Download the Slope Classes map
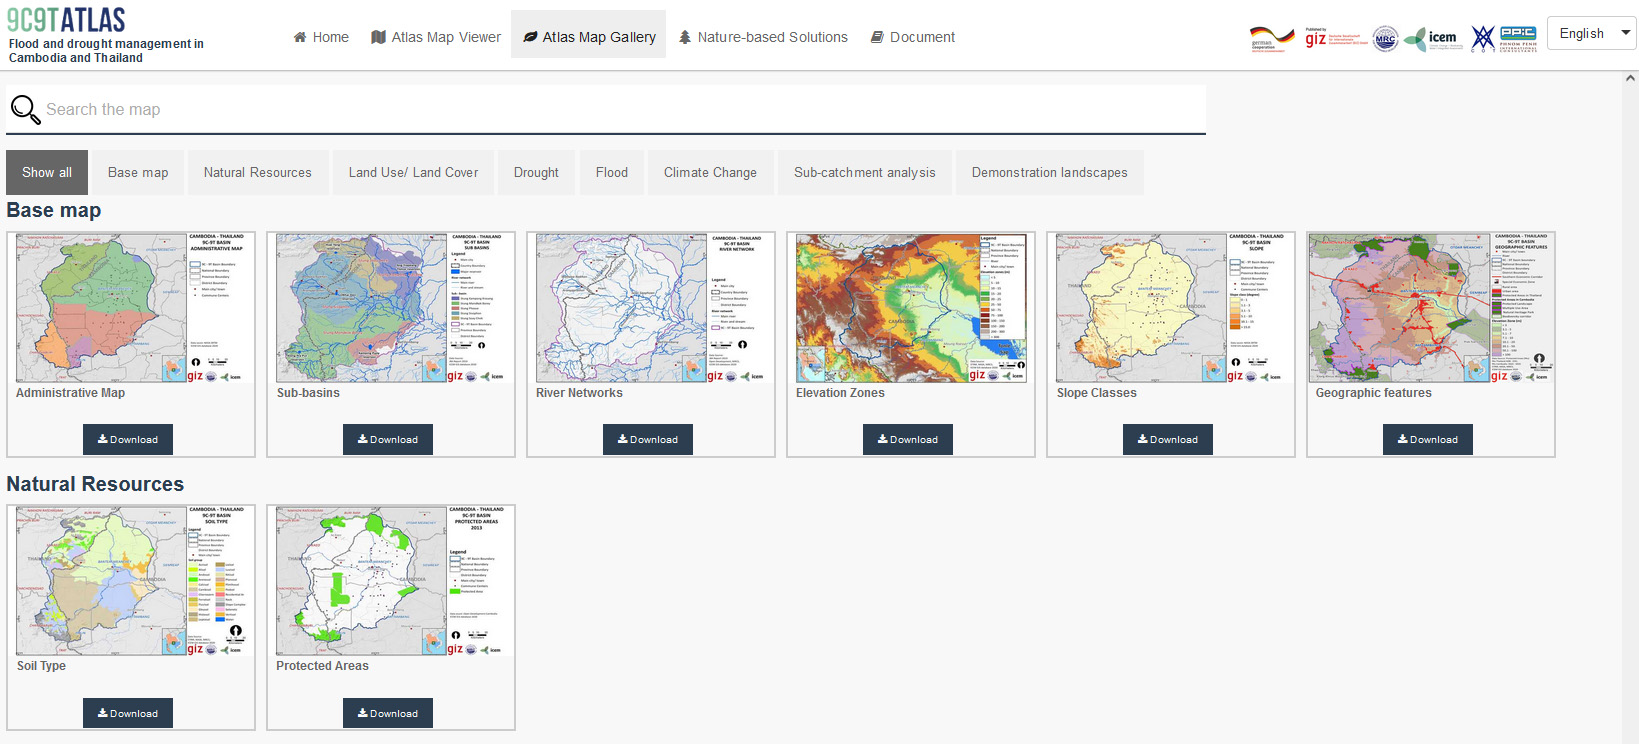The width and height of the screenshot is (1639, 744). pos(1168,439)
